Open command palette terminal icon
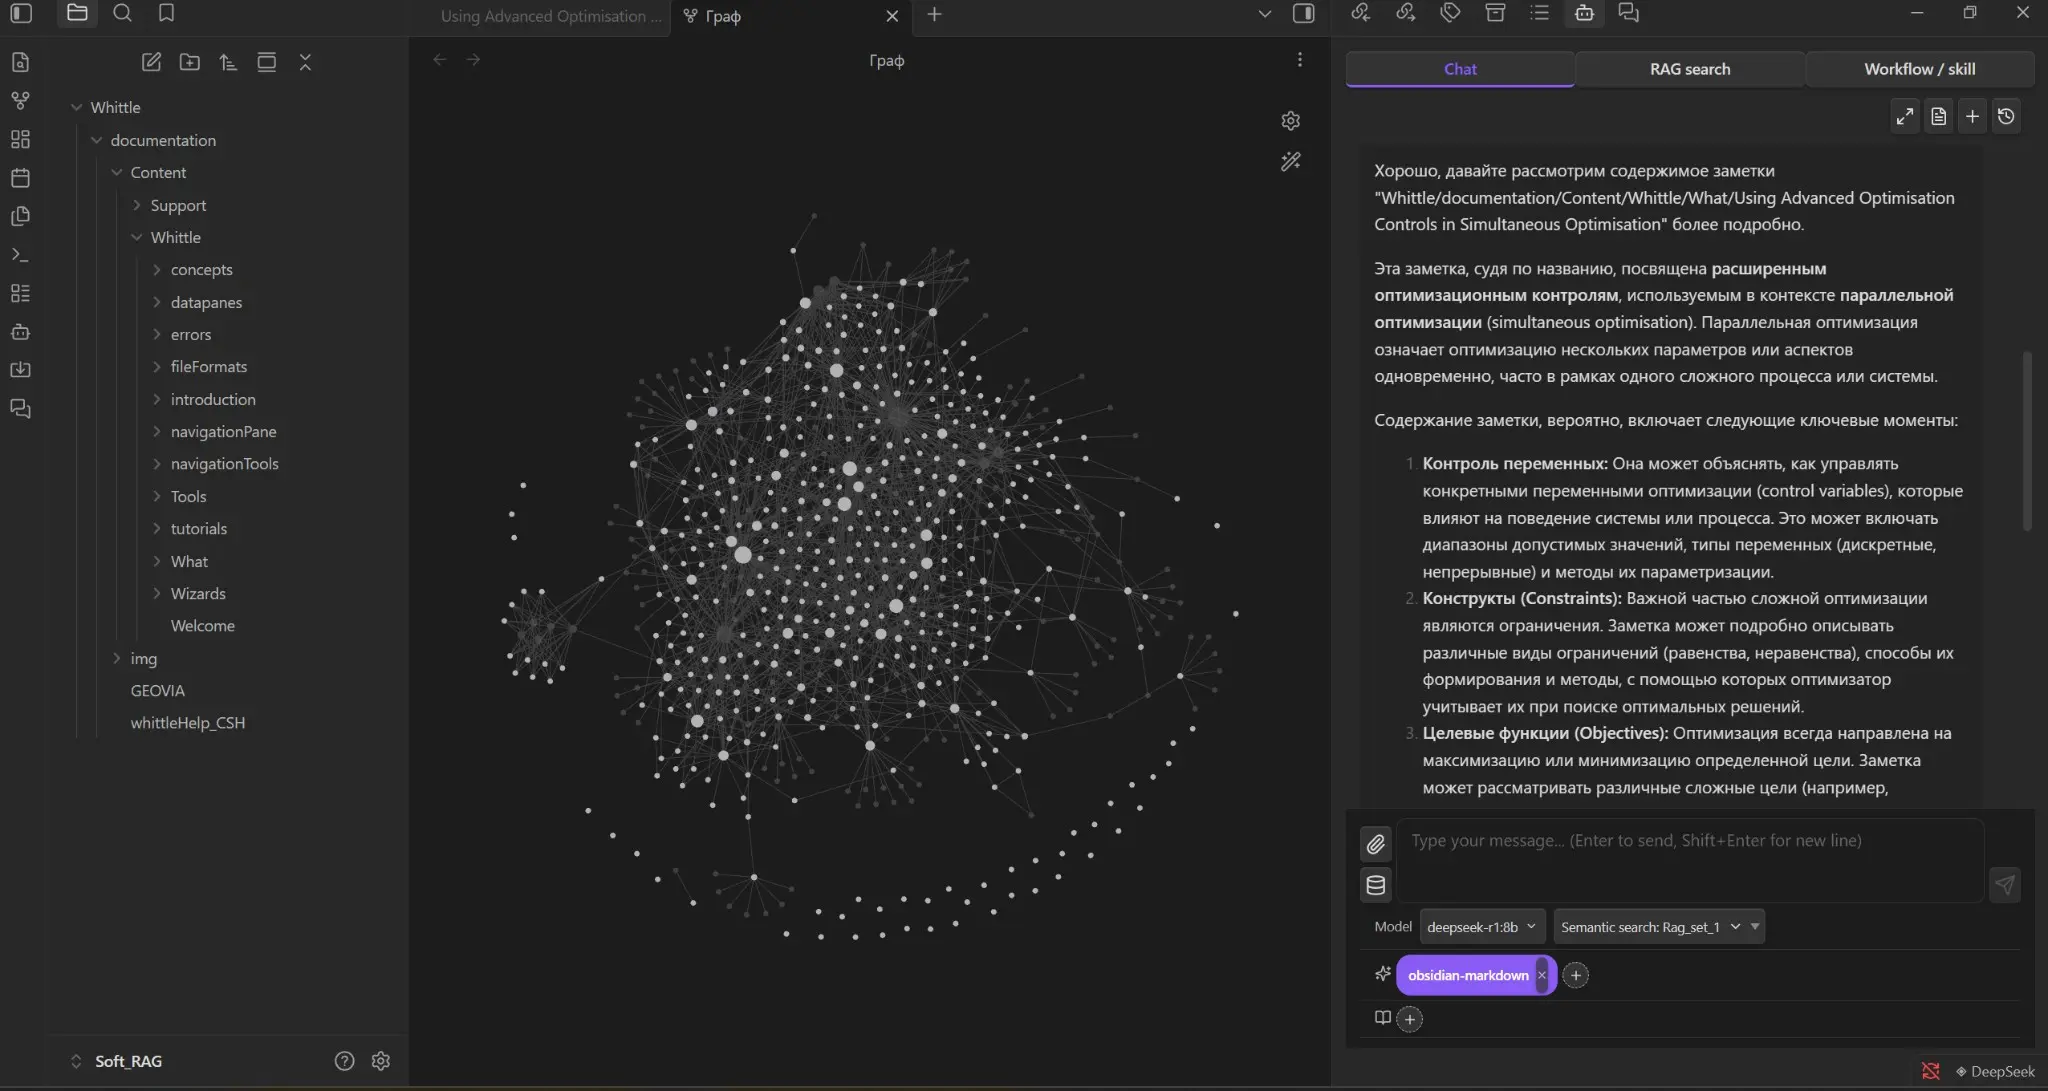 tap(20, 255)
